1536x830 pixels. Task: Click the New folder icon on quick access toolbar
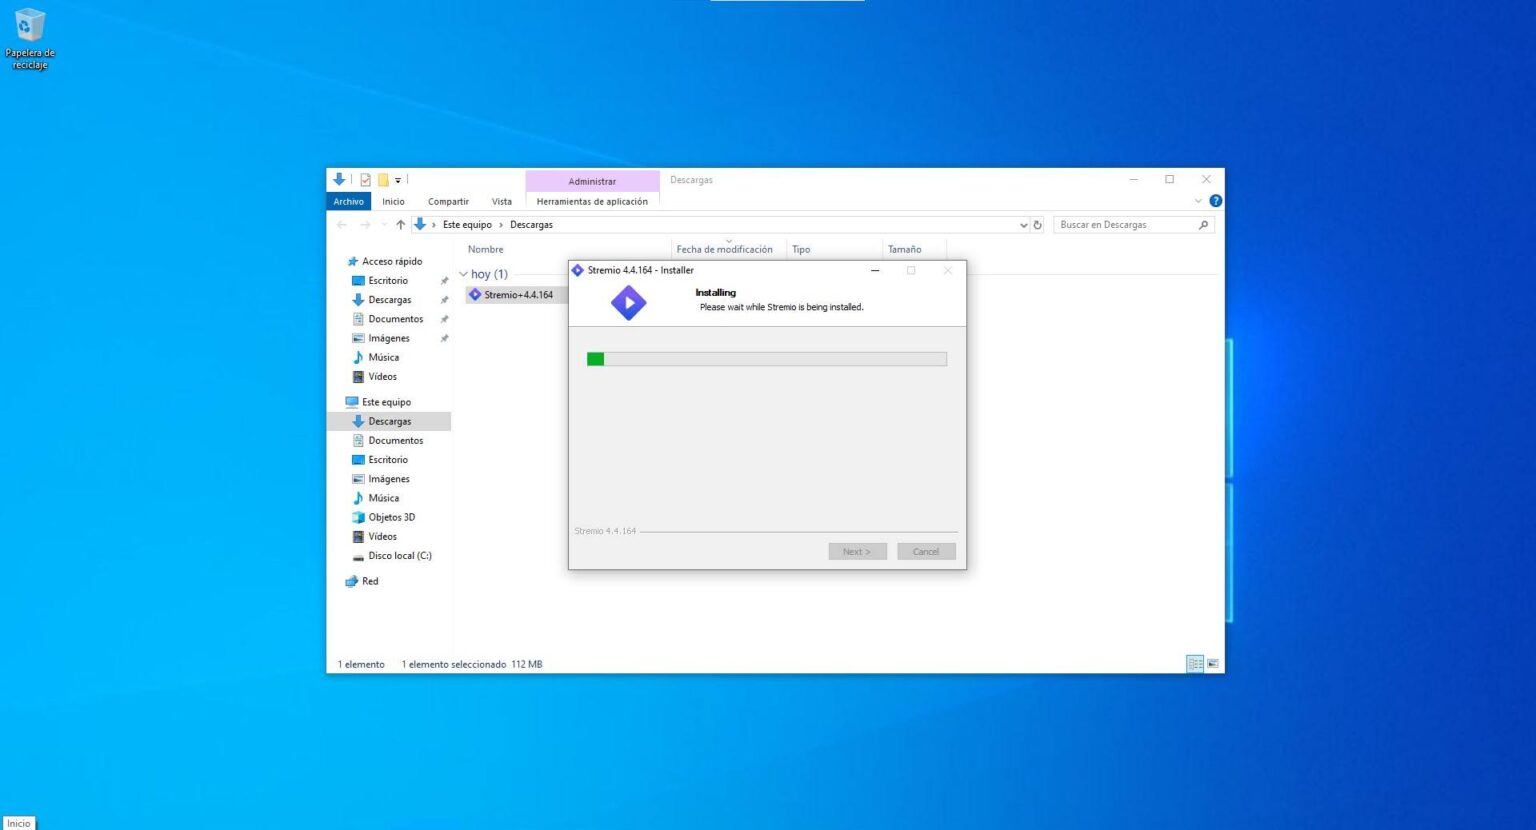[x=383, y=179]
